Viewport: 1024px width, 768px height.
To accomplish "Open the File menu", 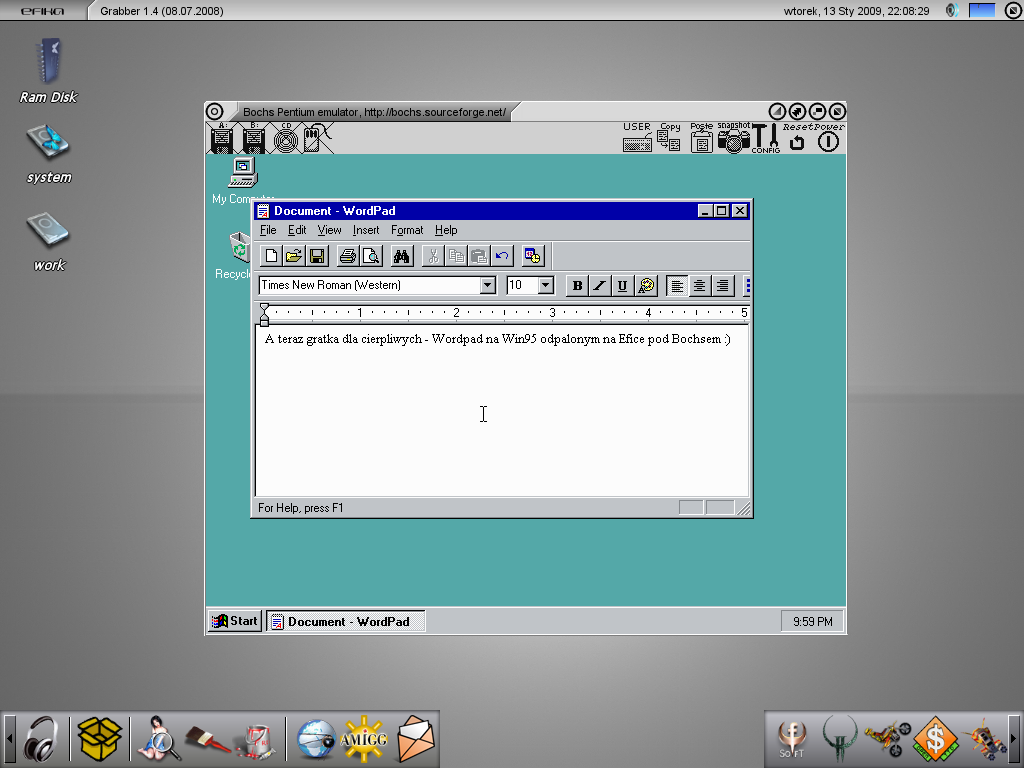I will [268, 230].
